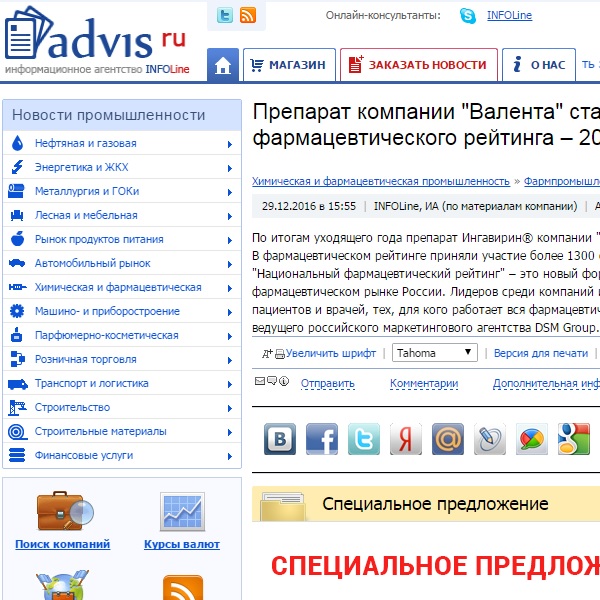Open Автомобильный рынок category
The height and width of the screenshot is (600, 600).
(93, 263)
